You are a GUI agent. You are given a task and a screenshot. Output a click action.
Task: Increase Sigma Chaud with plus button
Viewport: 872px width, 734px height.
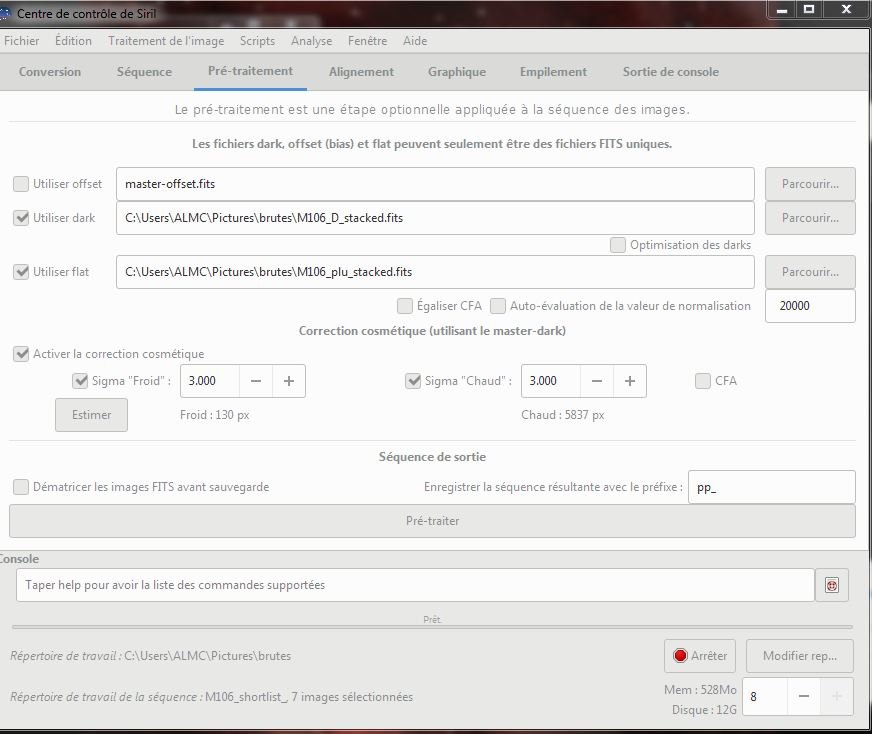tap(630, 381)
